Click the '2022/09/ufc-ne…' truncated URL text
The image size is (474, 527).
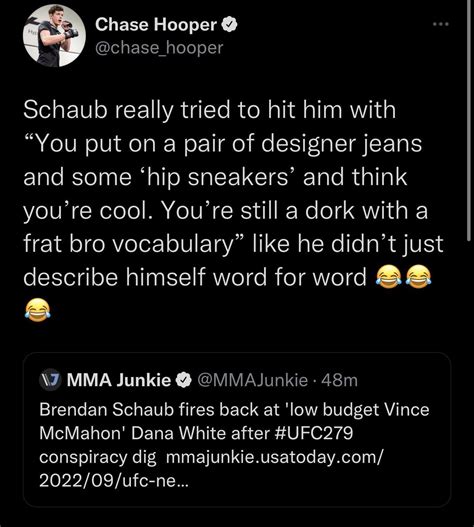pyautogui.click(x=114, y=481)
